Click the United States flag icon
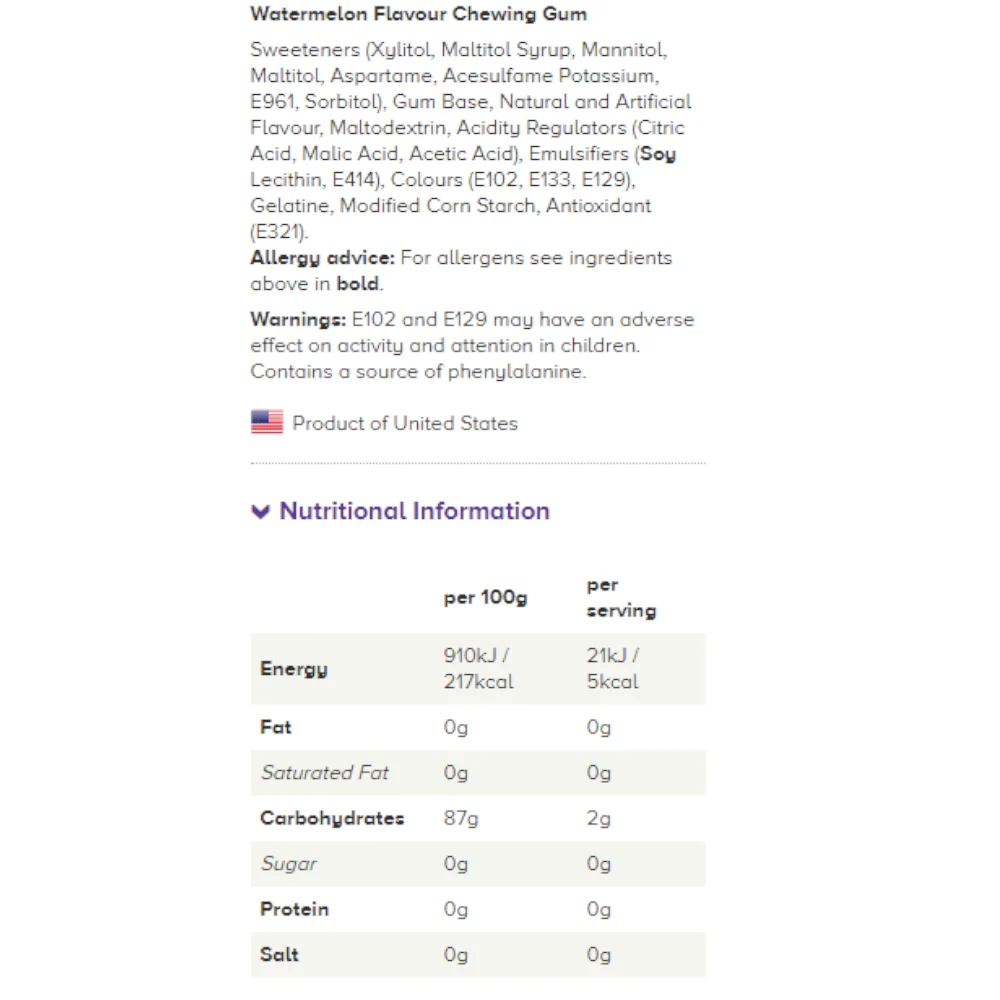 [x=267, y=422]
